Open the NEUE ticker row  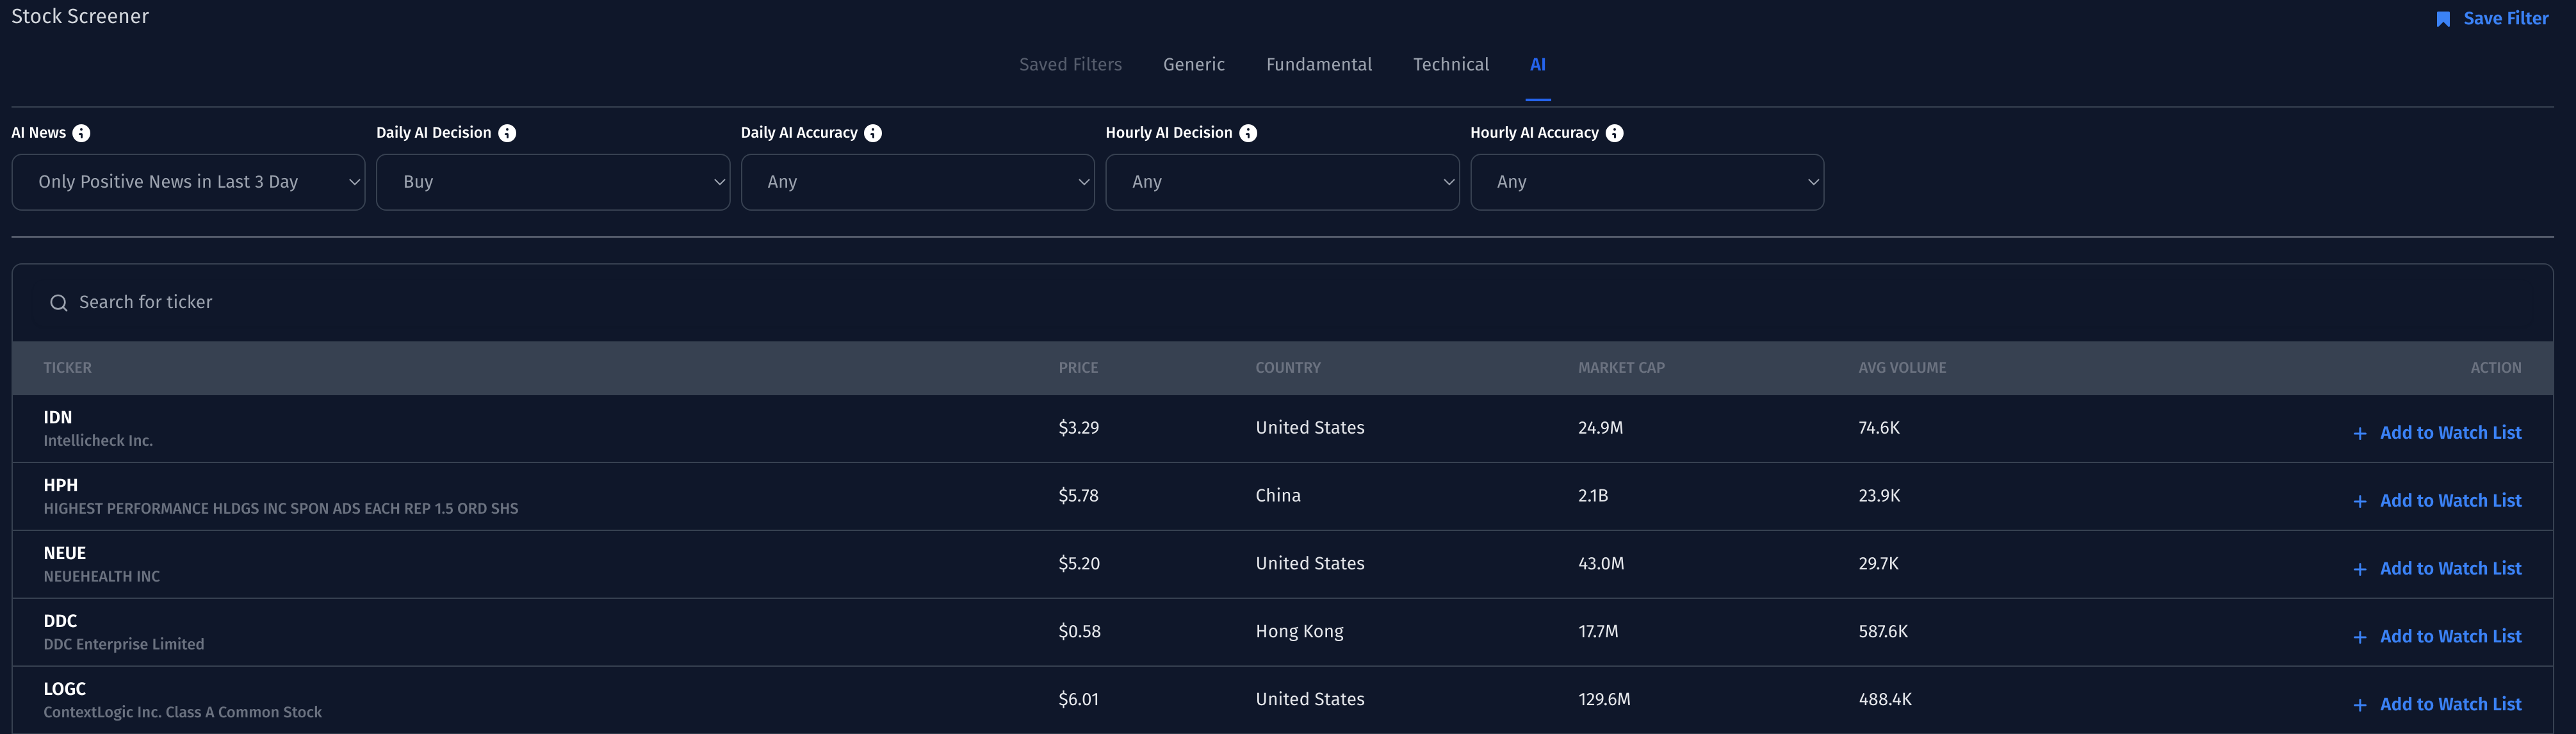(x=65, y=553)
